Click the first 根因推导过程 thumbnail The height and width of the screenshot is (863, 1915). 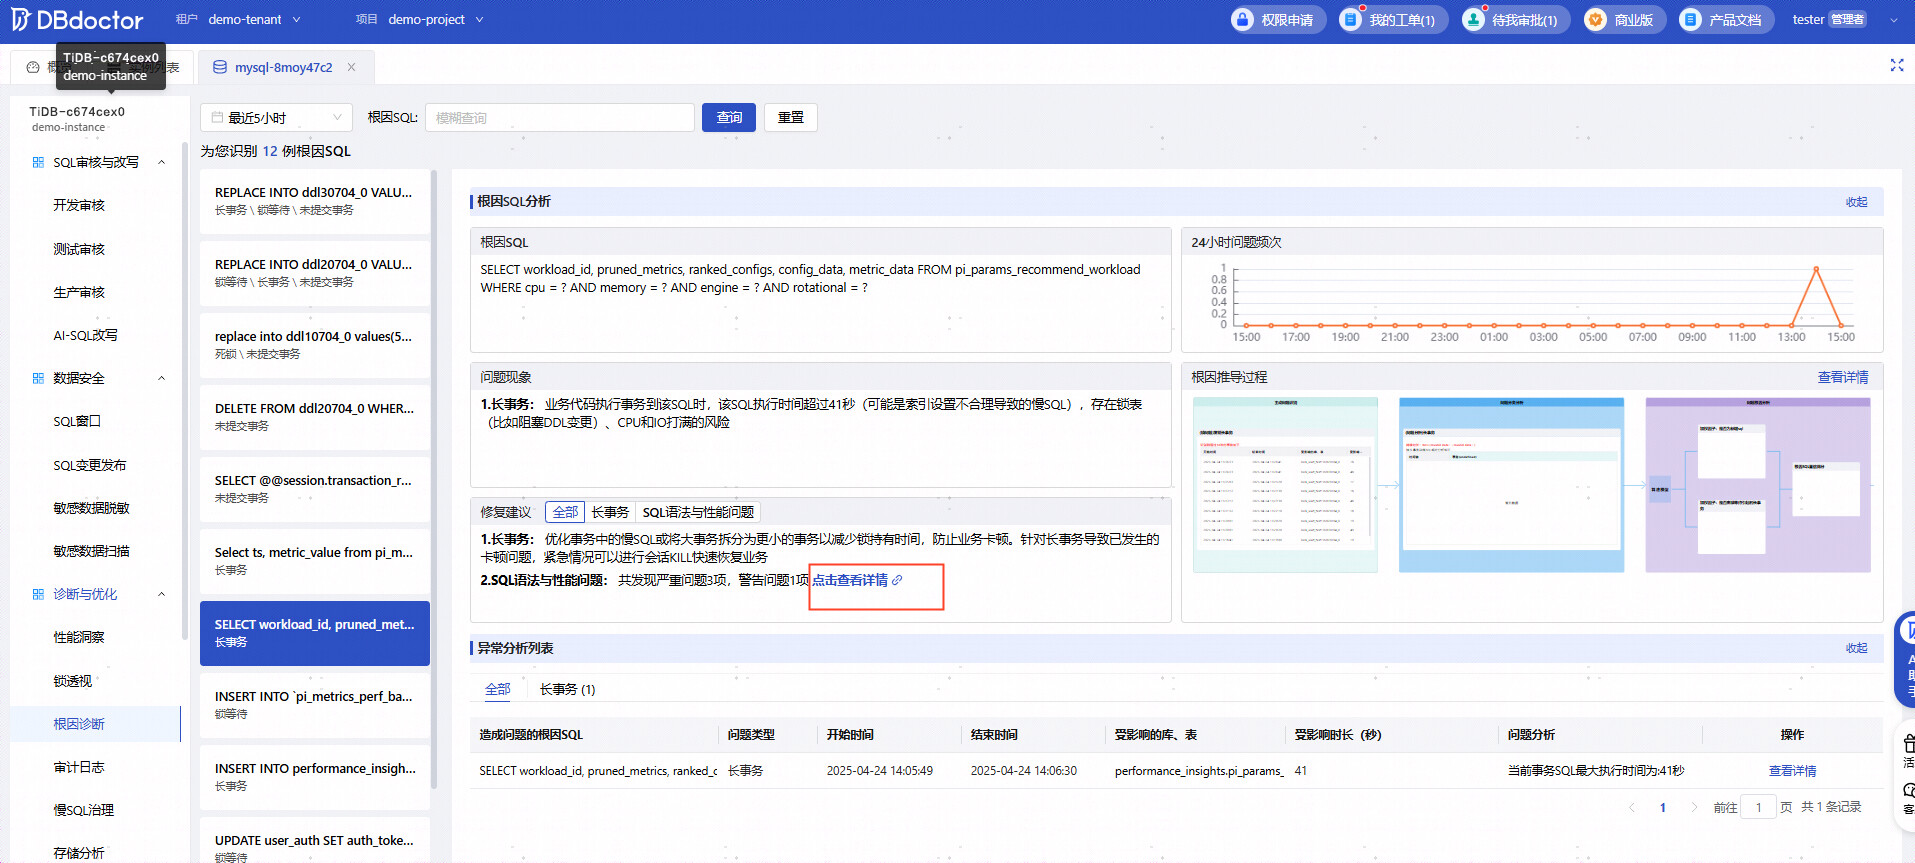click(x=1285, y=485)
